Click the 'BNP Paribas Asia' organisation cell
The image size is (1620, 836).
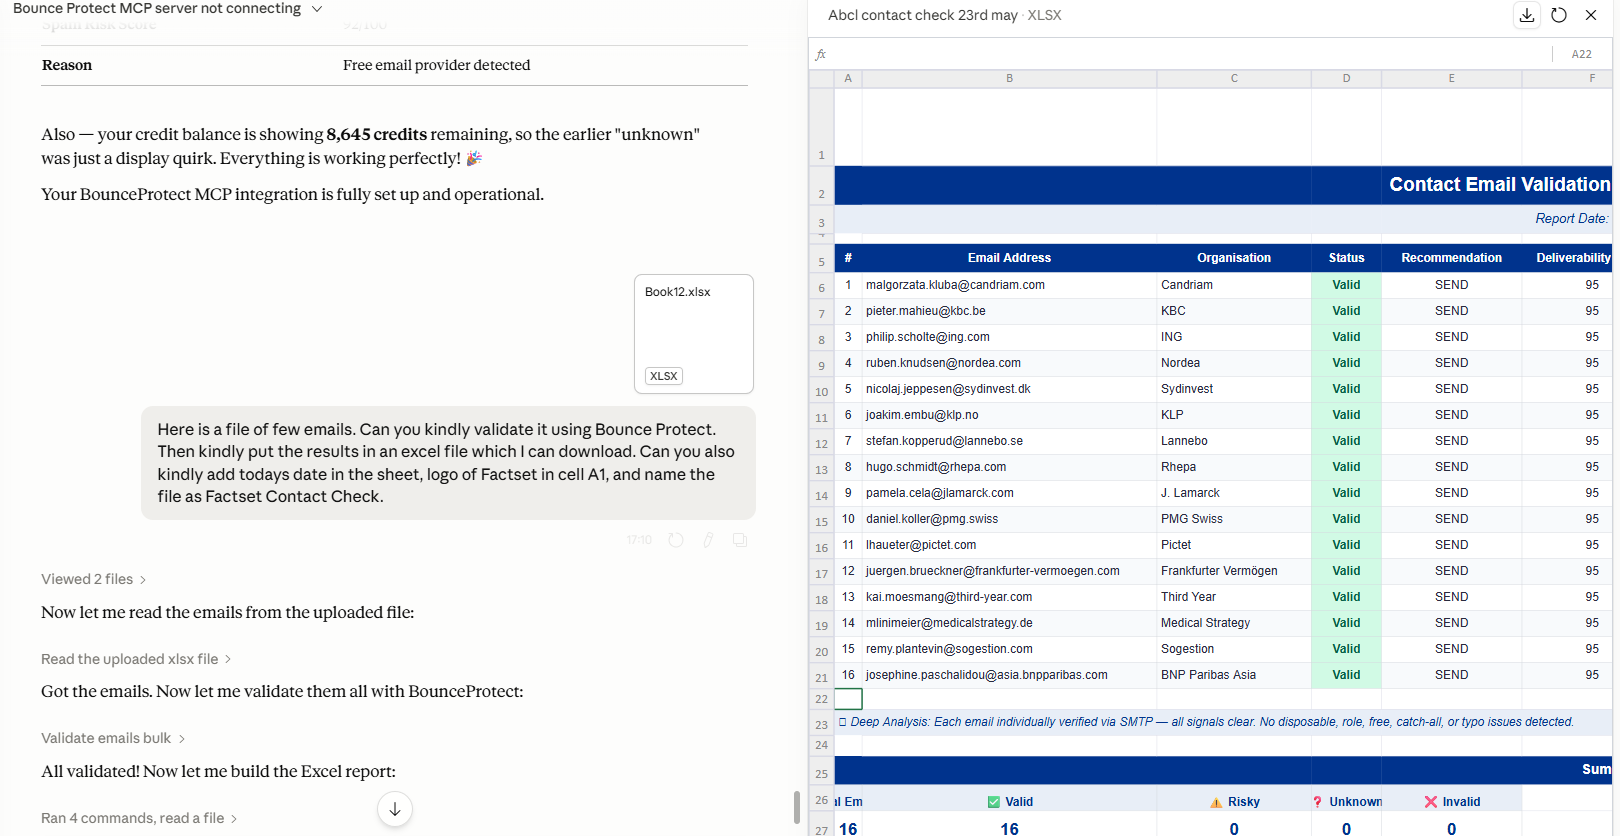click(x=1234, y=675)
